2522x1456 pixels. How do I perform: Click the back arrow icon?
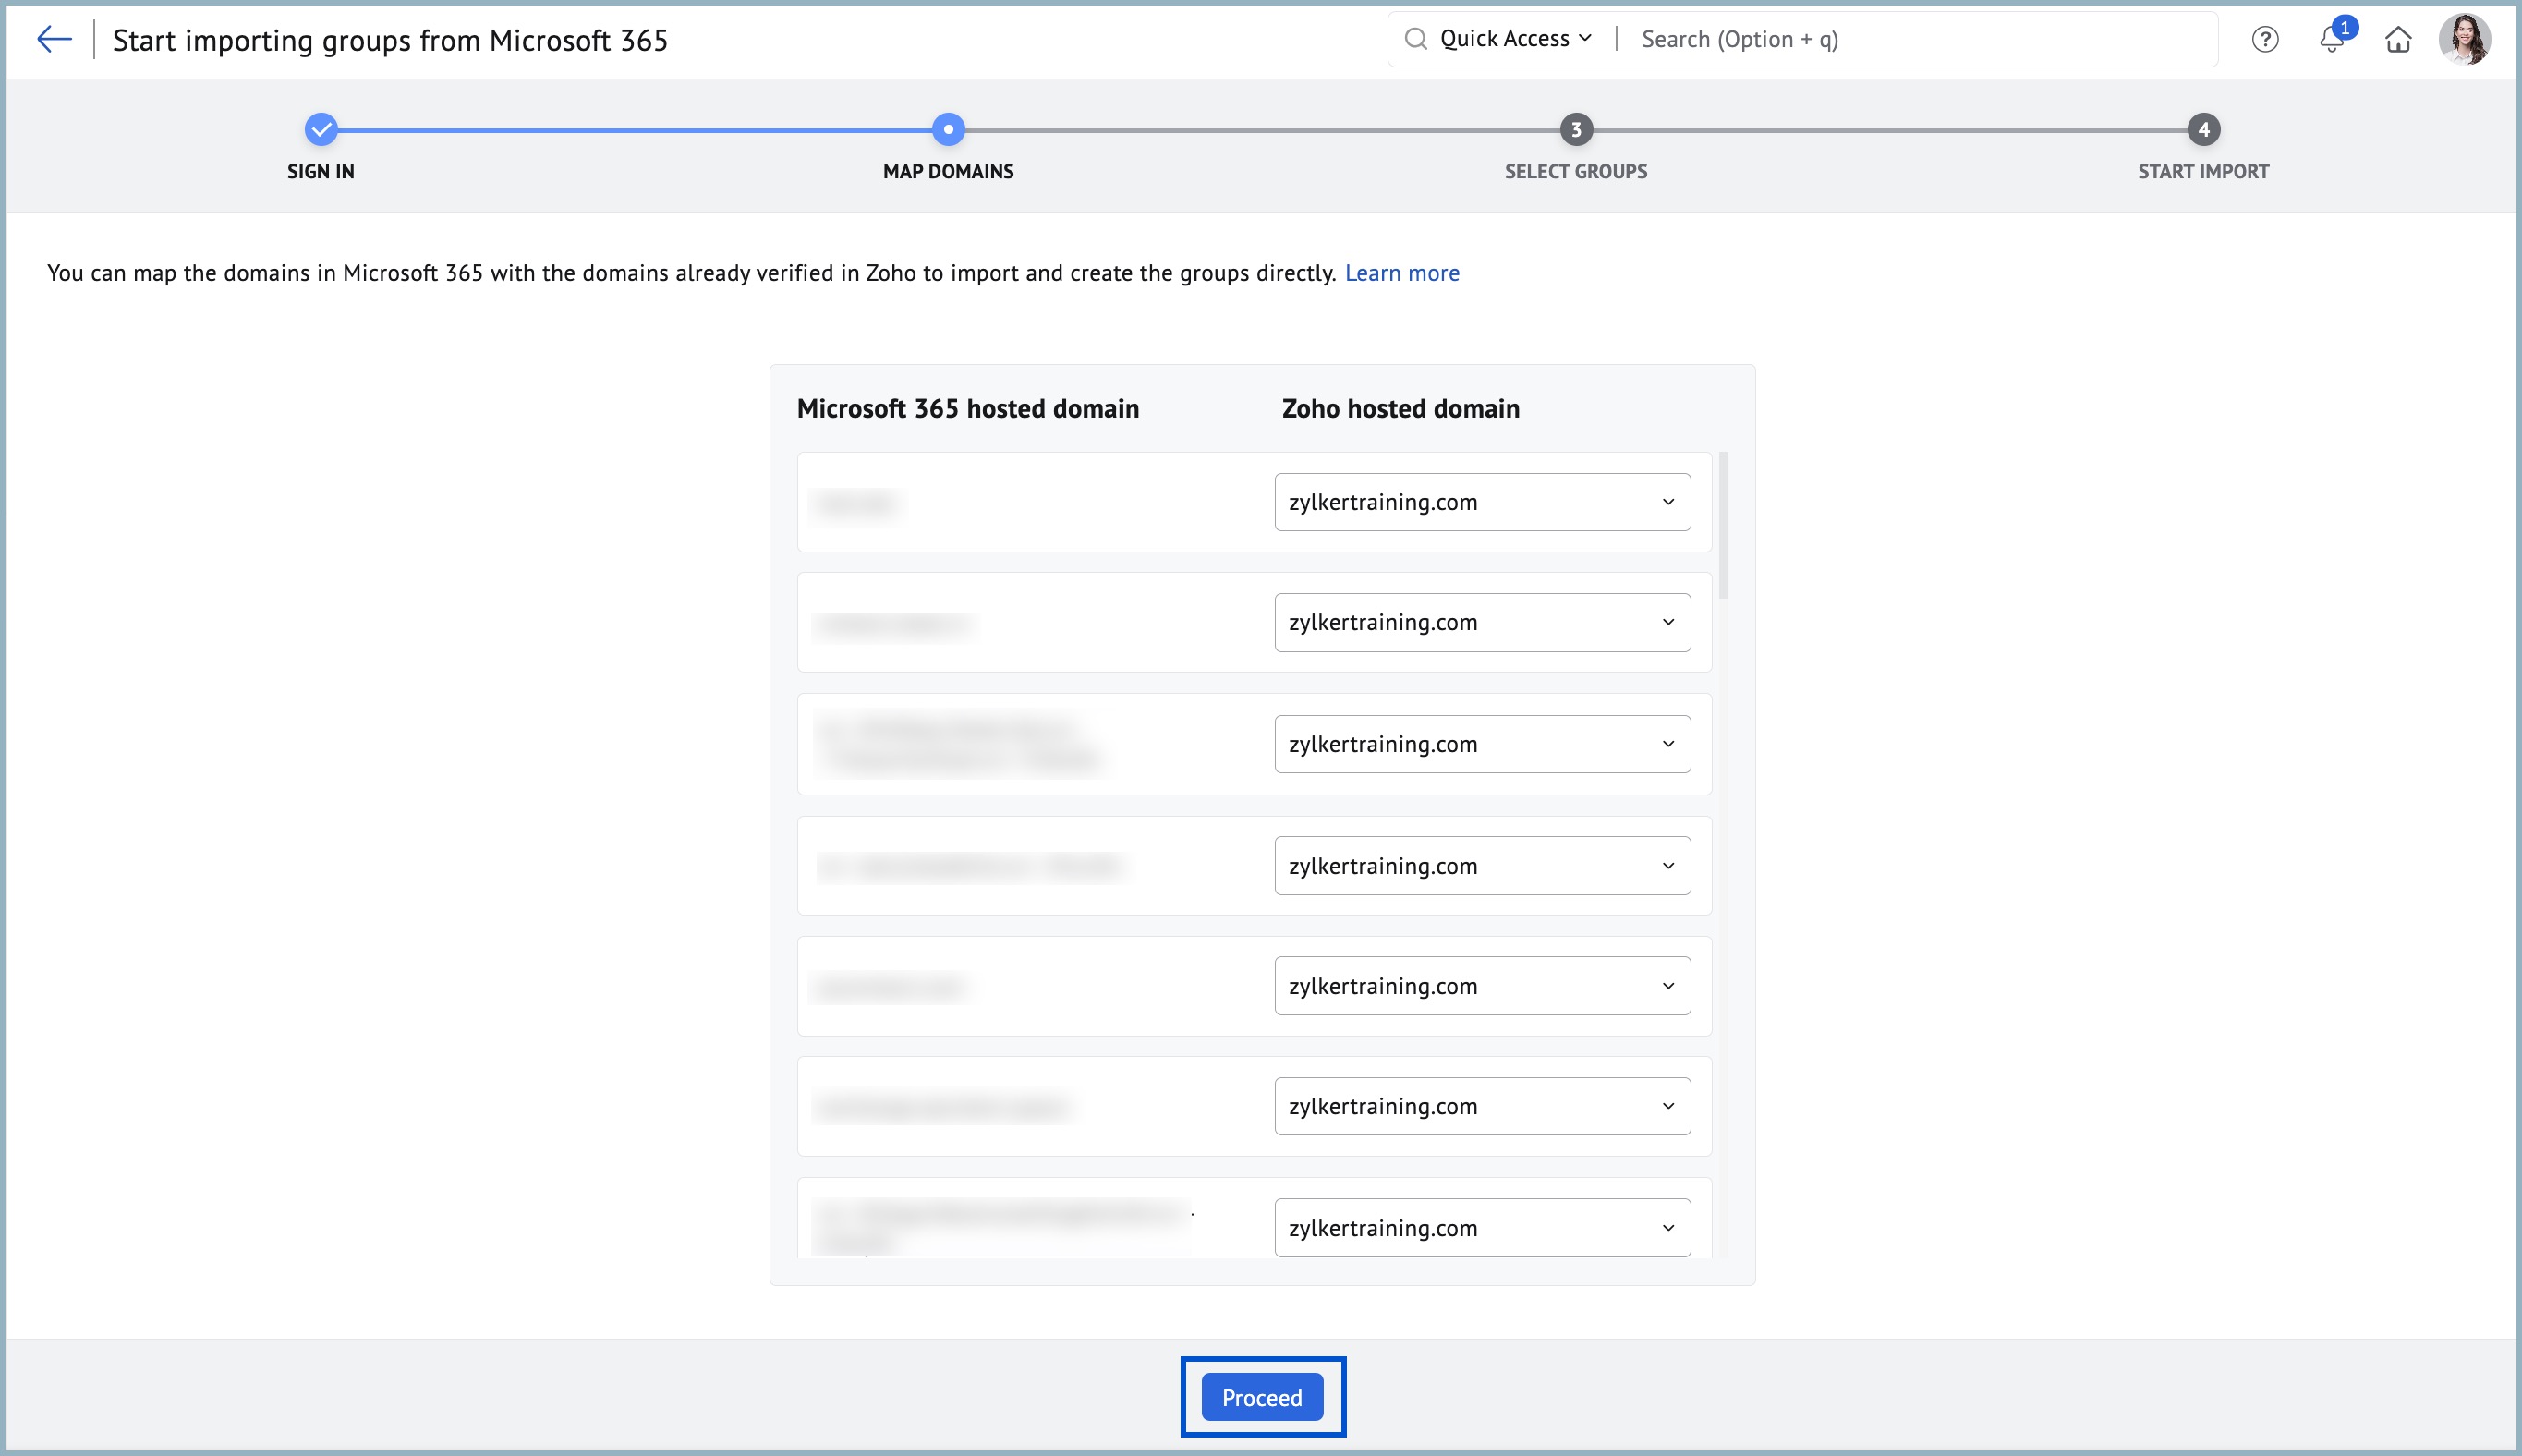(54, 40)
